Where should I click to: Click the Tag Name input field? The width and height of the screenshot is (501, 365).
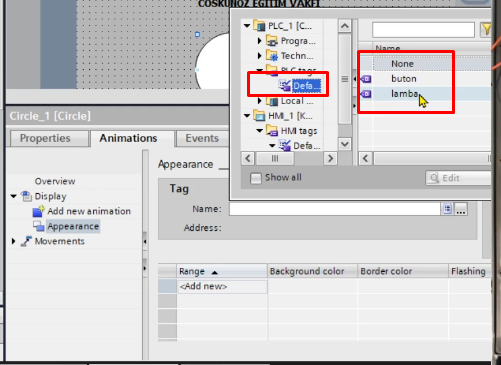point(335,209)
